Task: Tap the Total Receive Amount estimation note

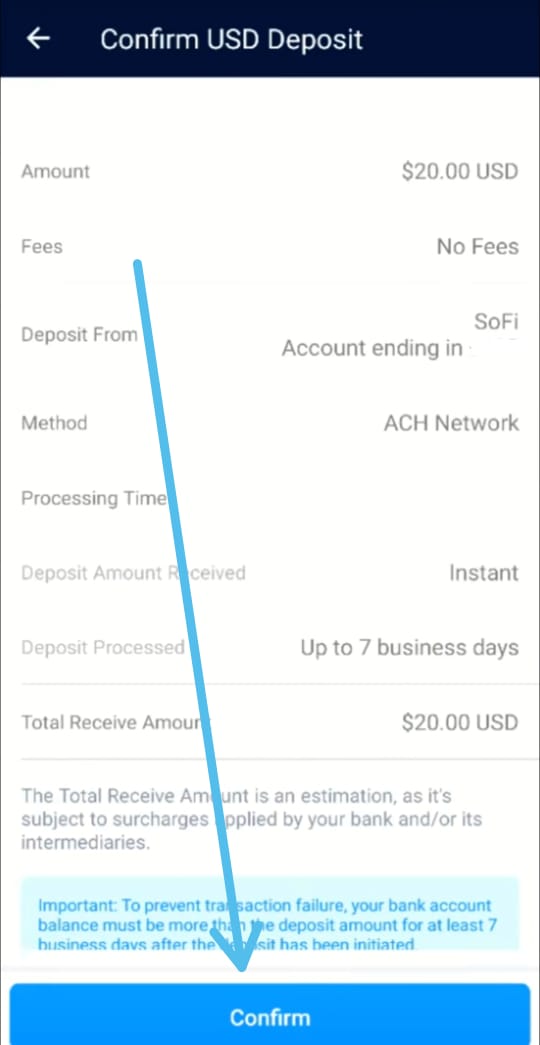Action: click(252, 819)
